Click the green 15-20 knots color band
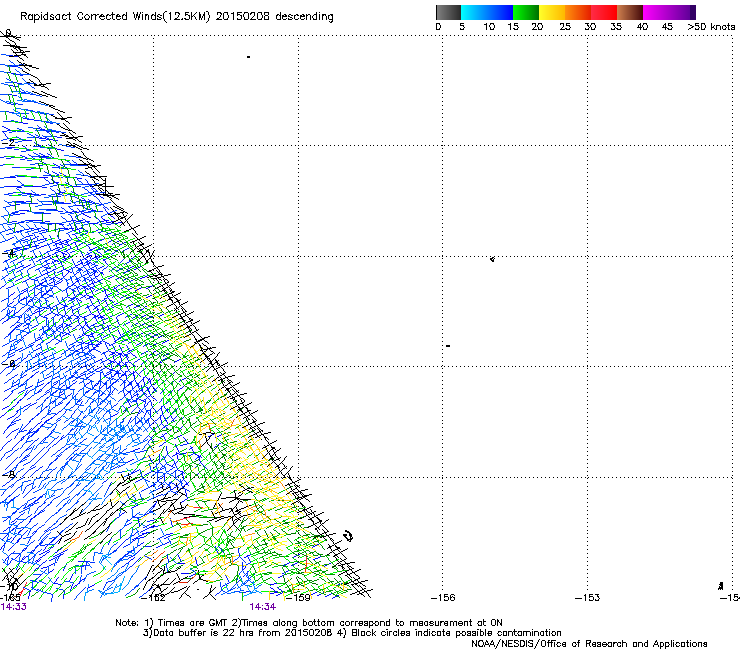The width and height of the screenshot is (740, 650). (526, 12)
